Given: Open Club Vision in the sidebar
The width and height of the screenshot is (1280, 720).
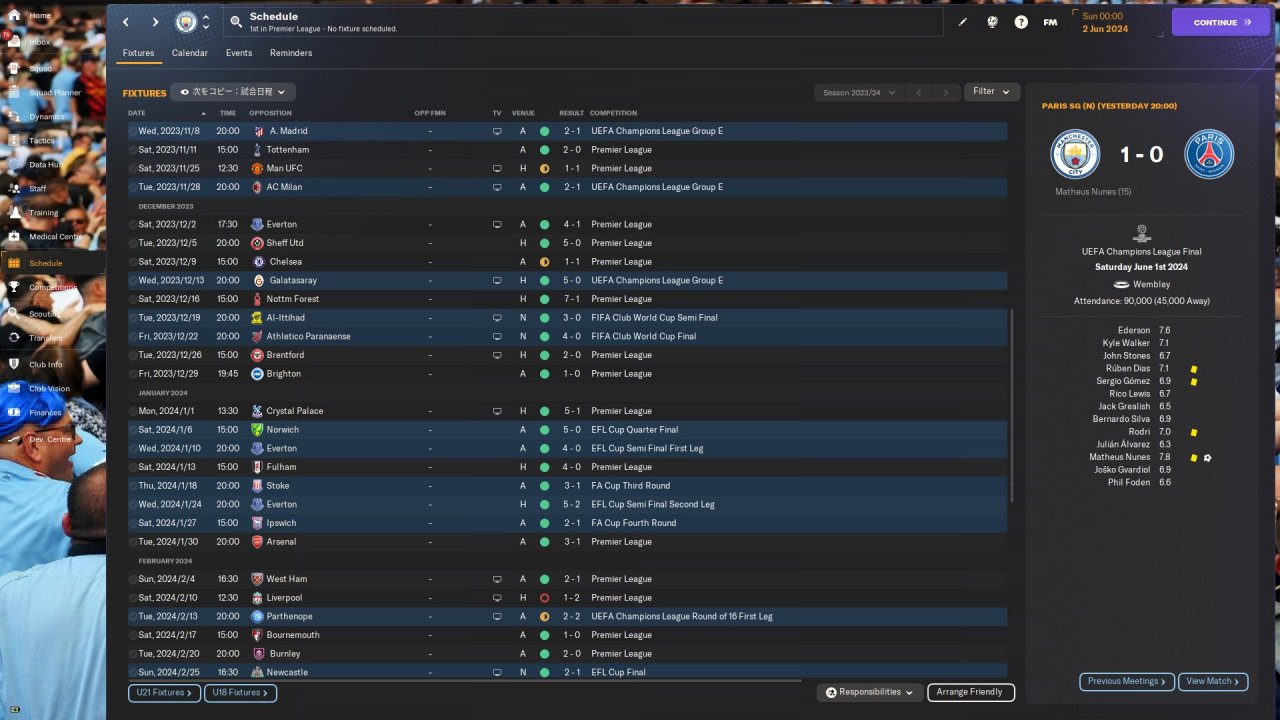Looking at the screenshot, I should point(49,389).
